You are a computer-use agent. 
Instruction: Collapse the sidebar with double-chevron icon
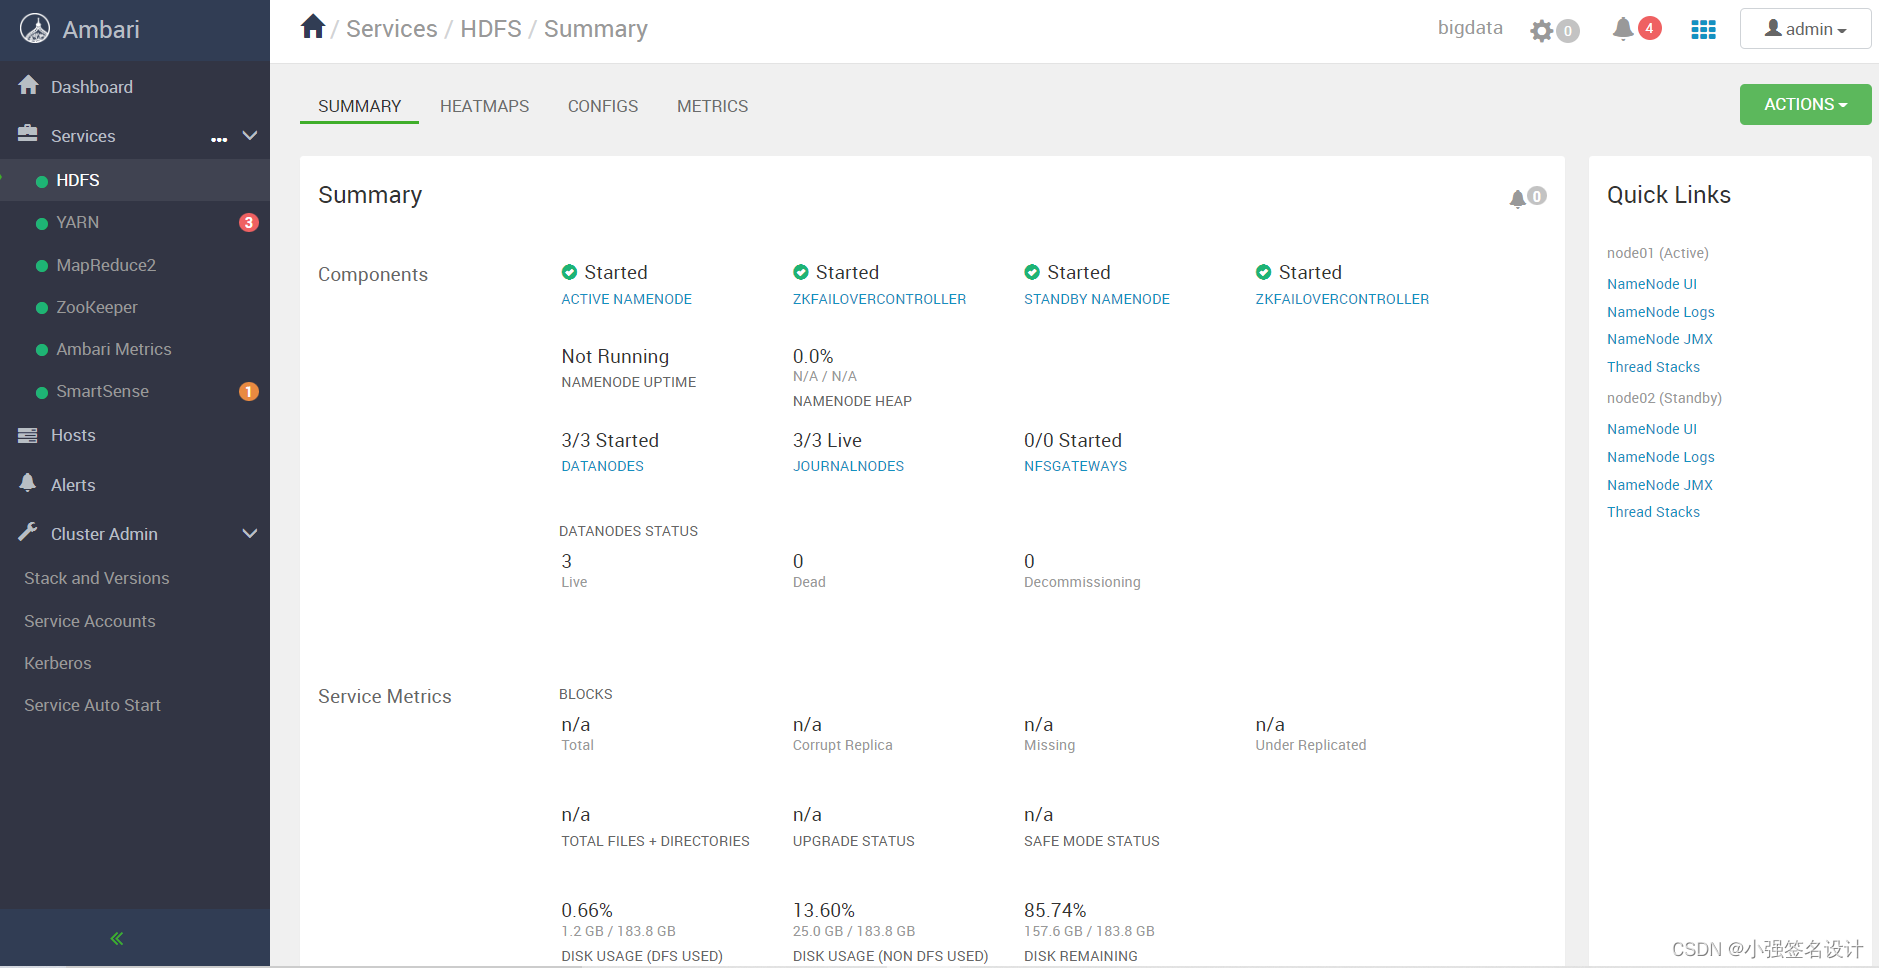coord(117,938)
